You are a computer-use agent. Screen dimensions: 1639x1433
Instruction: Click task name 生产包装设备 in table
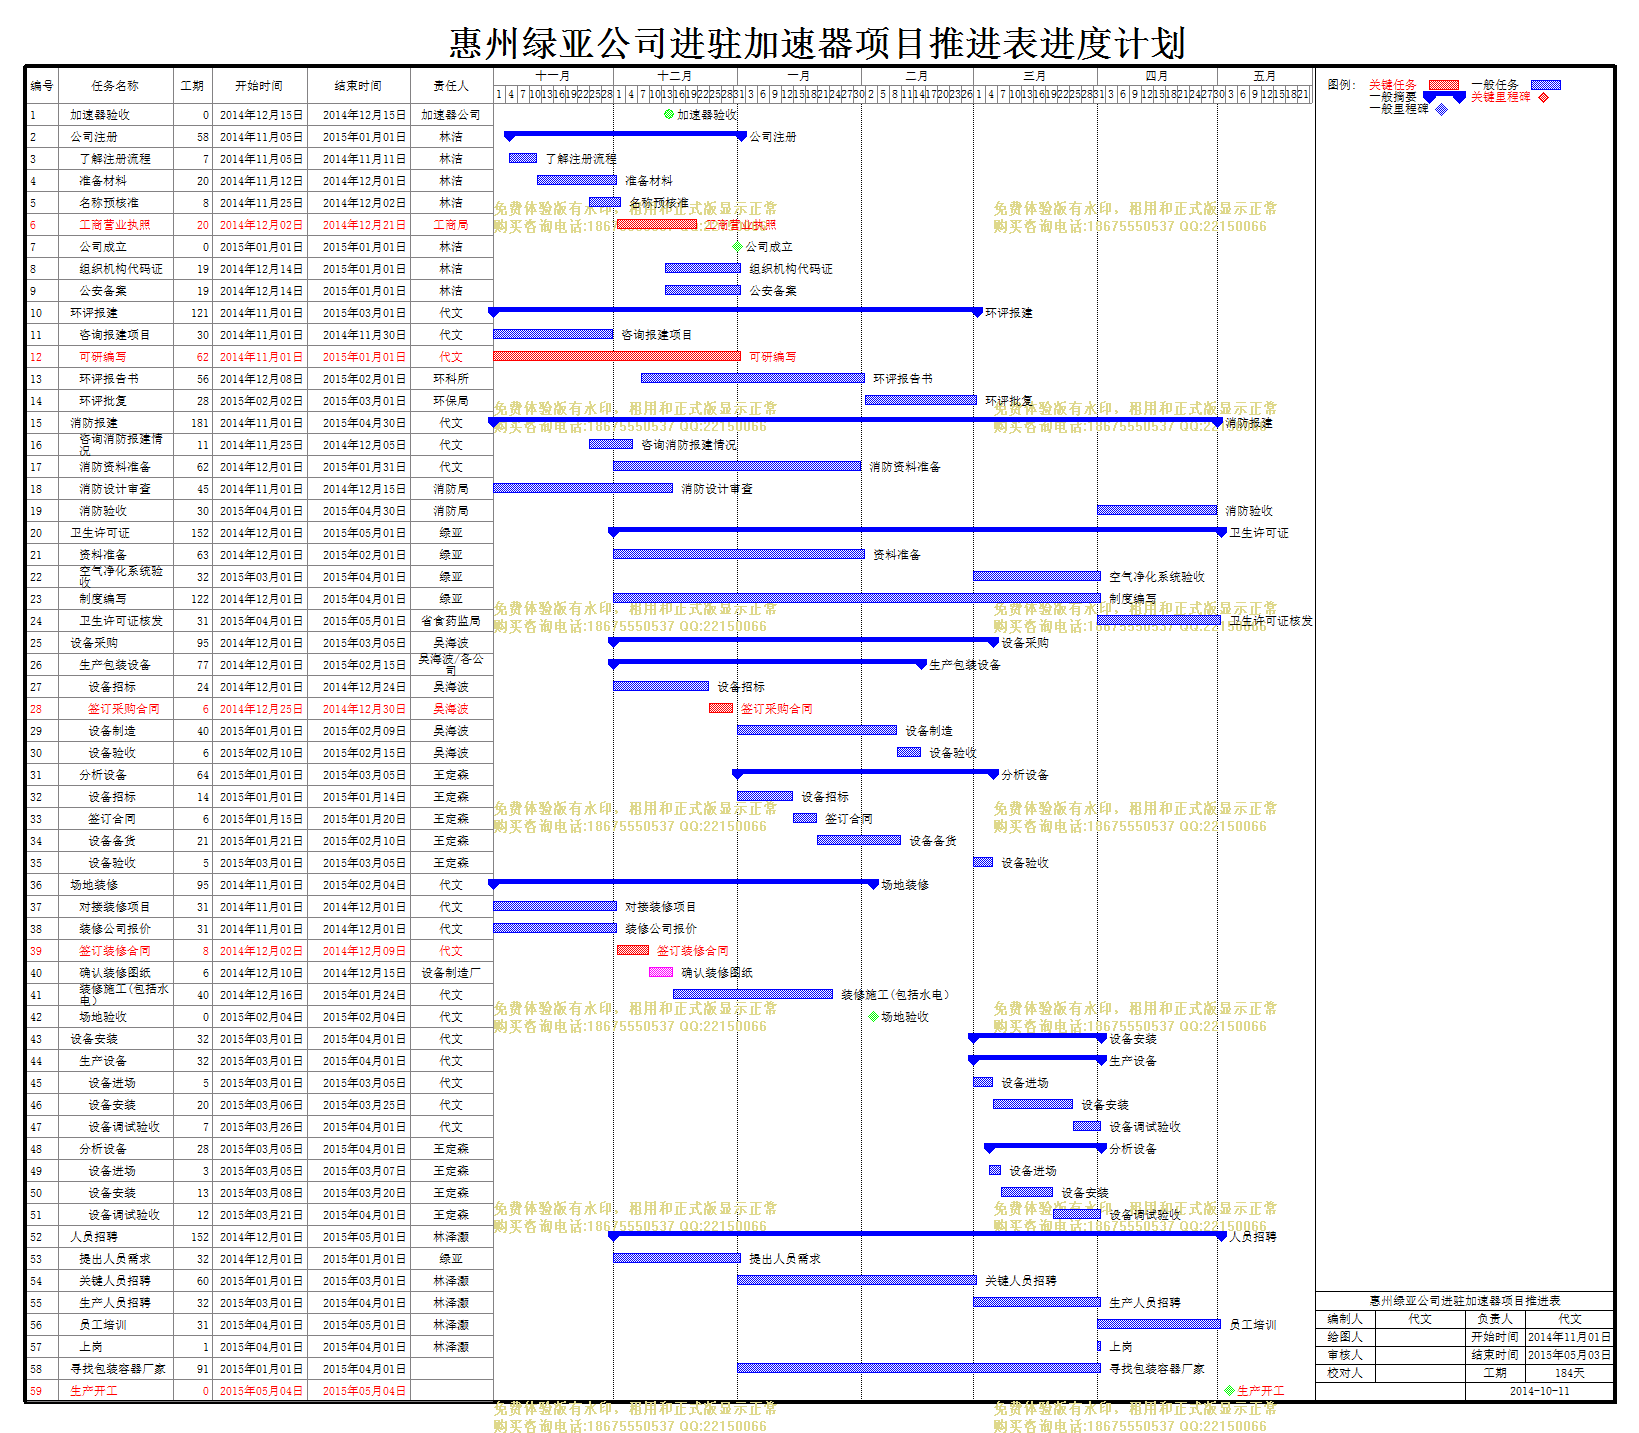115,665
